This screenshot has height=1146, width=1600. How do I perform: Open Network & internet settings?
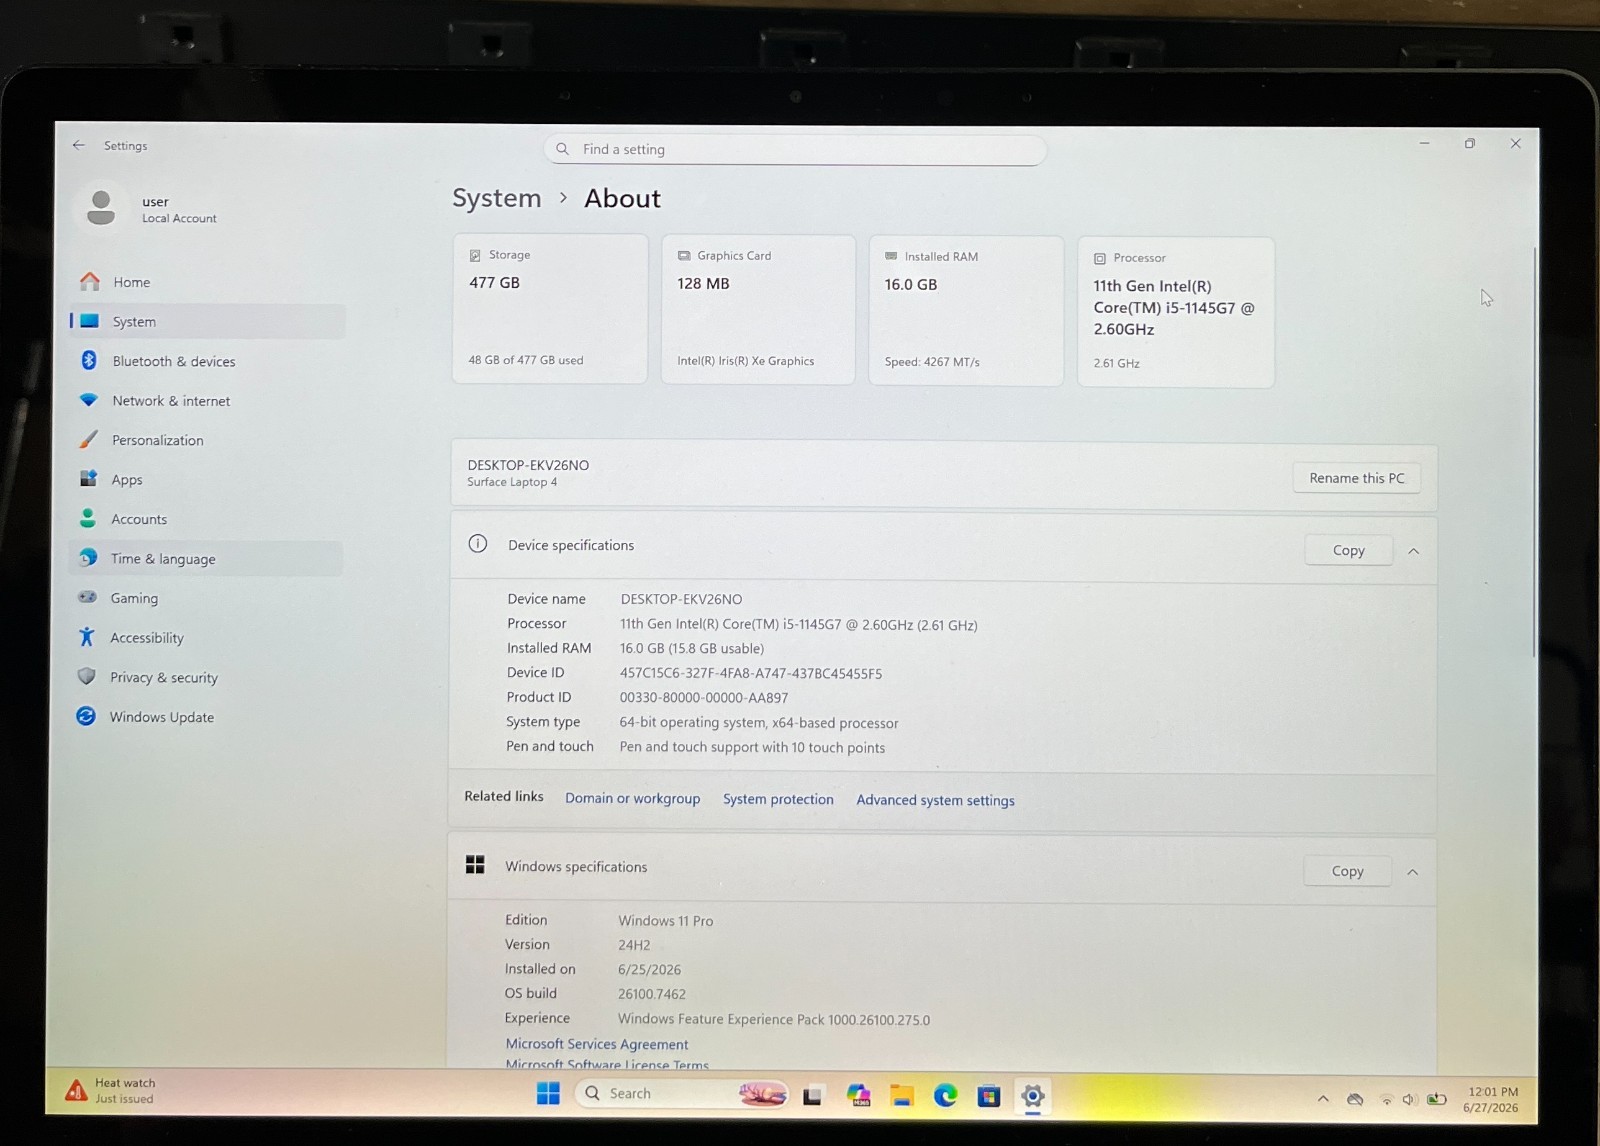(207, 401)
